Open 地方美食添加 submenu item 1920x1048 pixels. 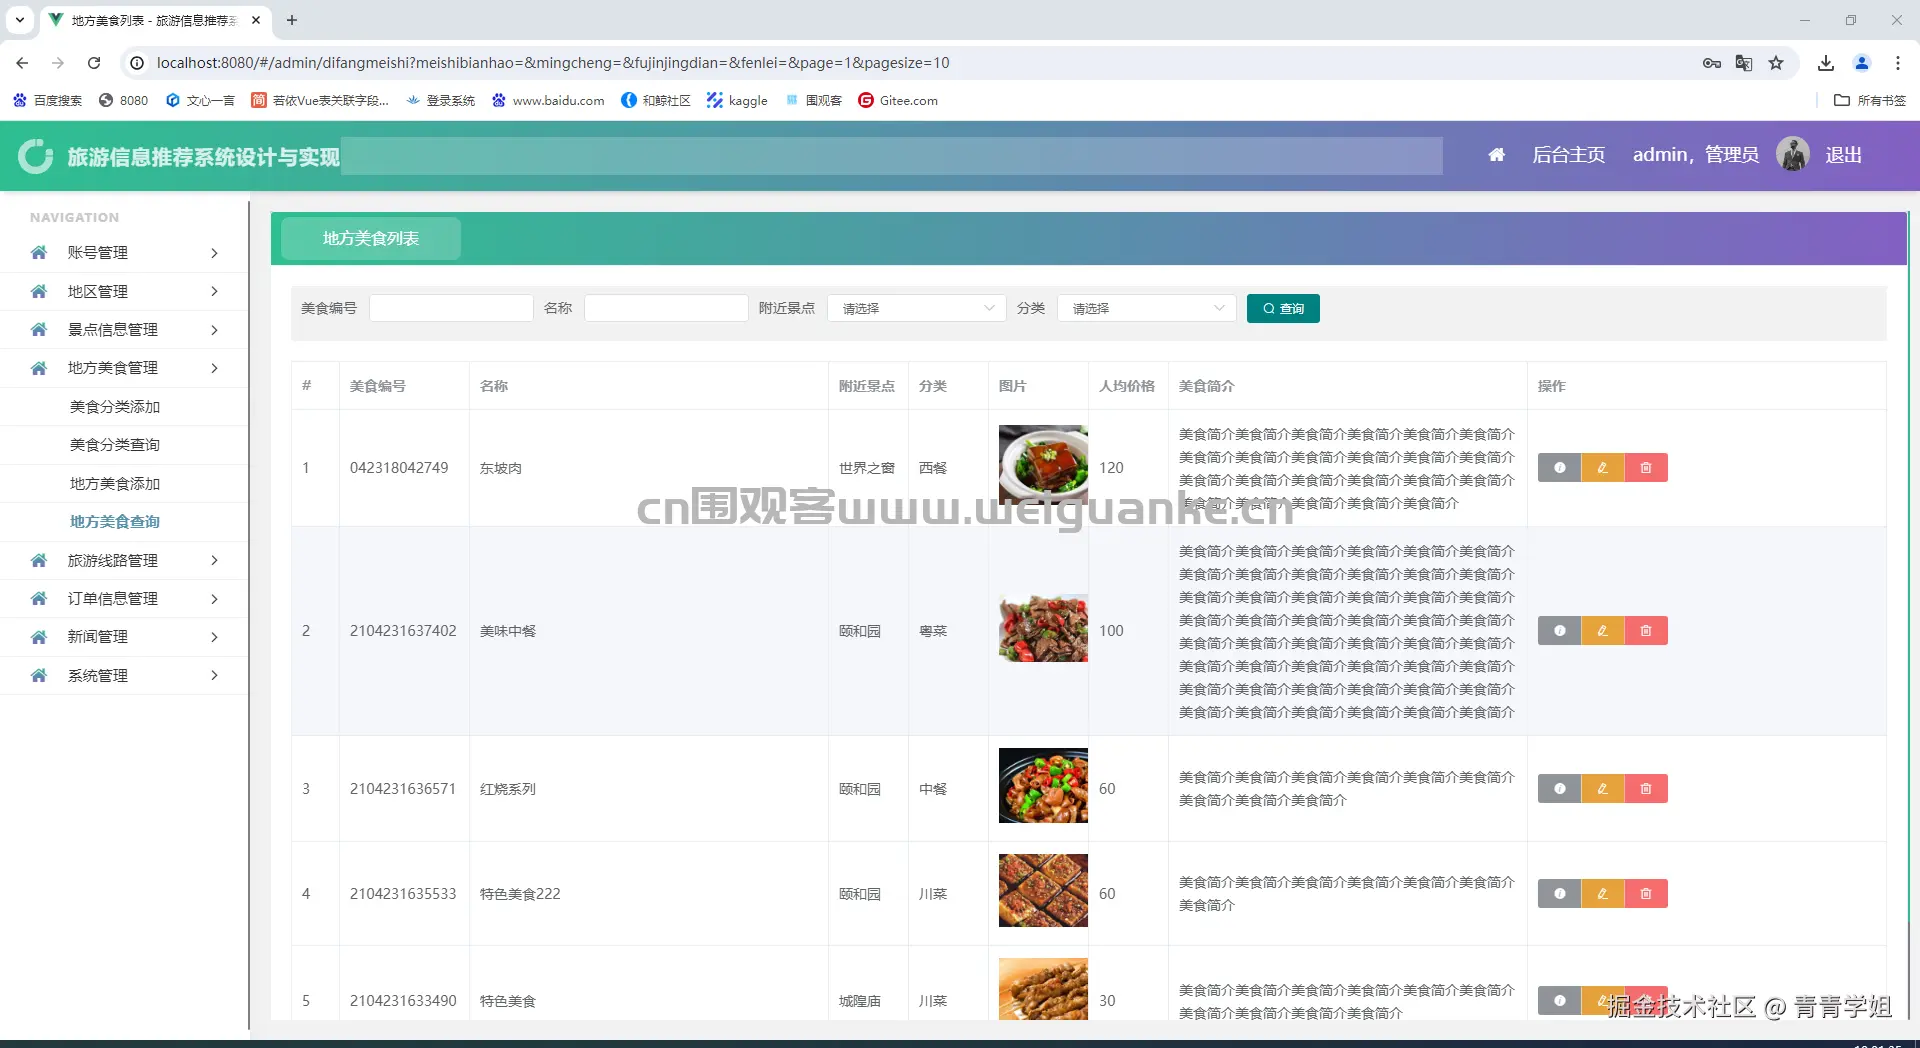(115, 484)
